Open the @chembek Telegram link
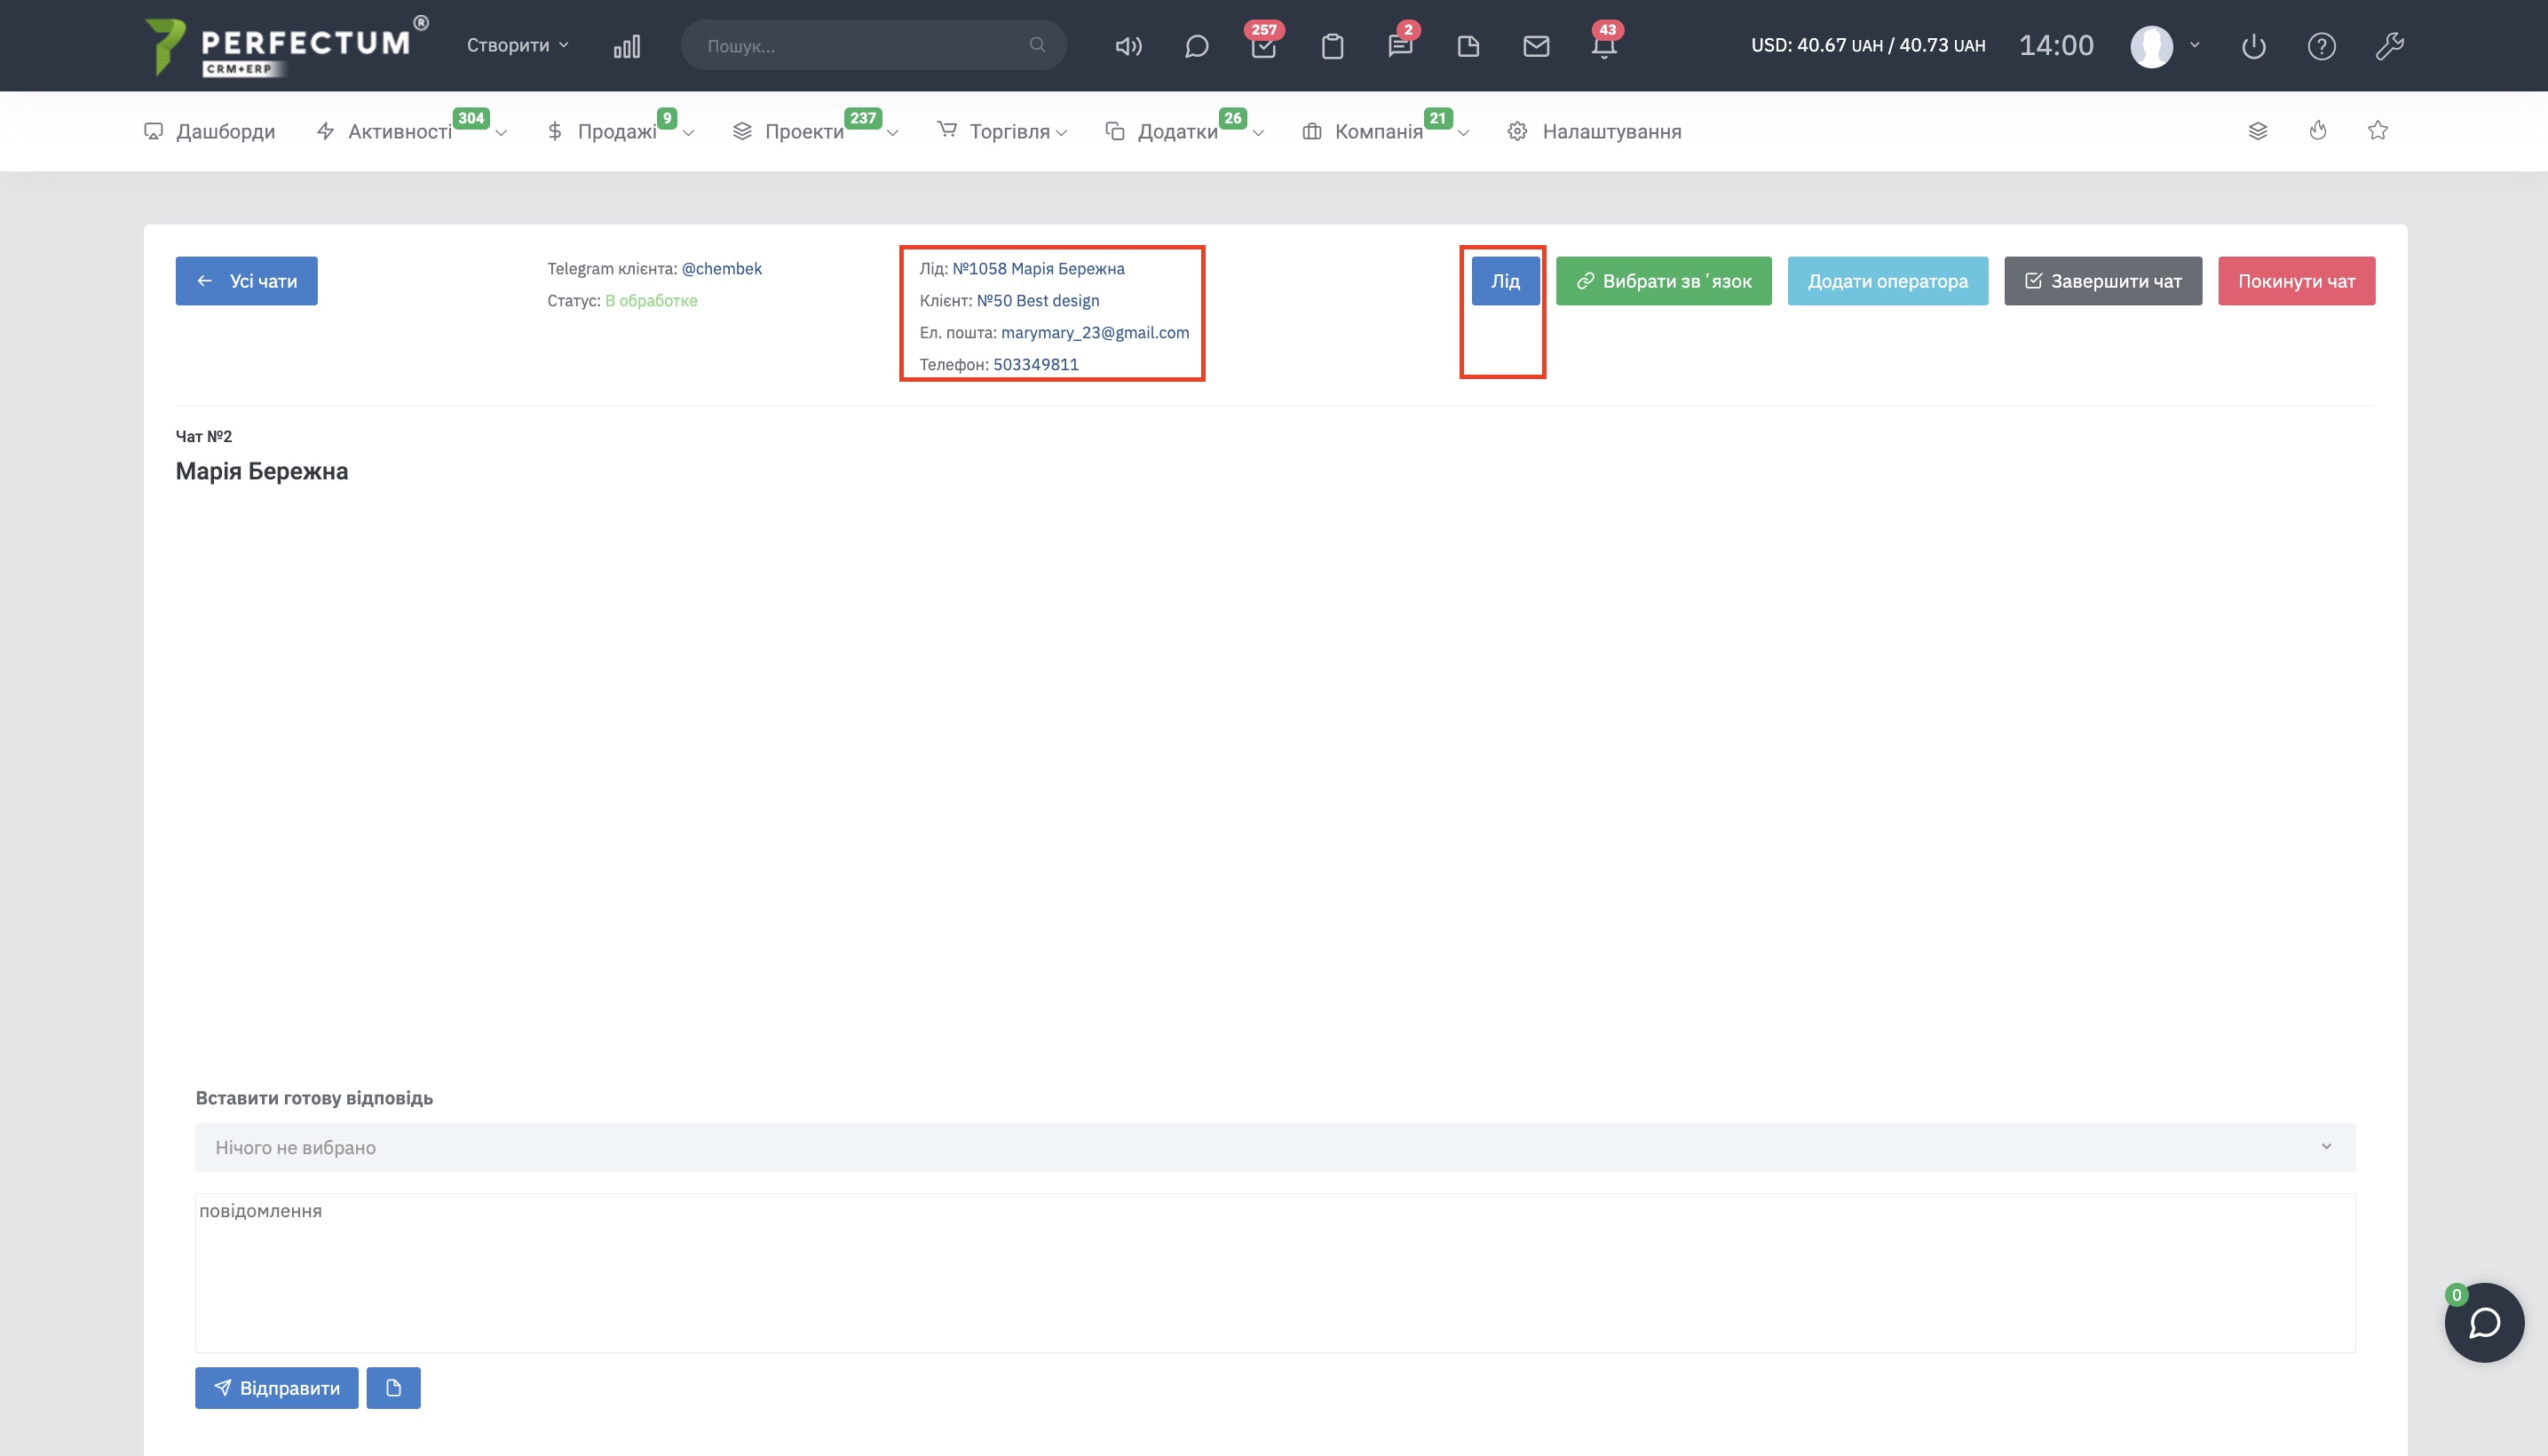Viewport: 2548px width, 1456px height. pyautogui.click(x=722, y=268)
